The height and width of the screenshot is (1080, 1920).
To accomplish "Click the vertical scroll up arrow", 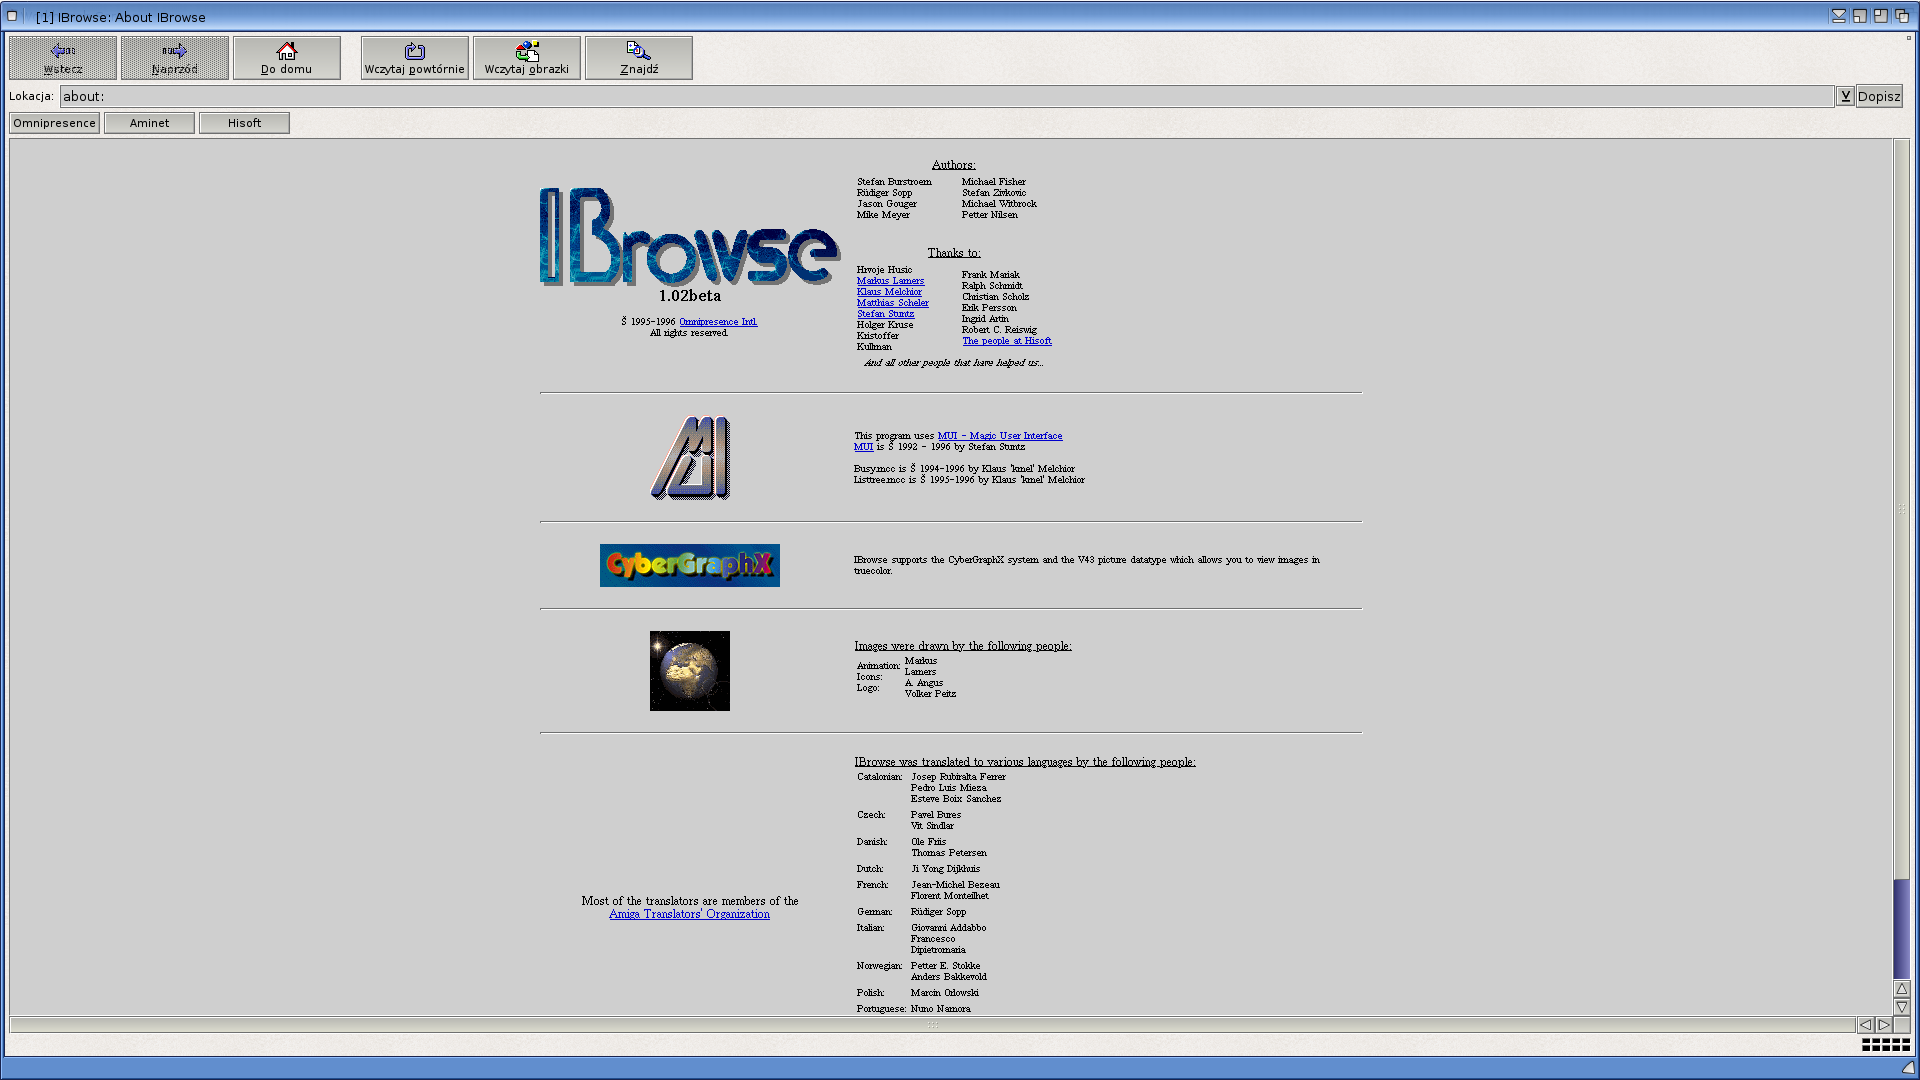I will pos(1902,989).
